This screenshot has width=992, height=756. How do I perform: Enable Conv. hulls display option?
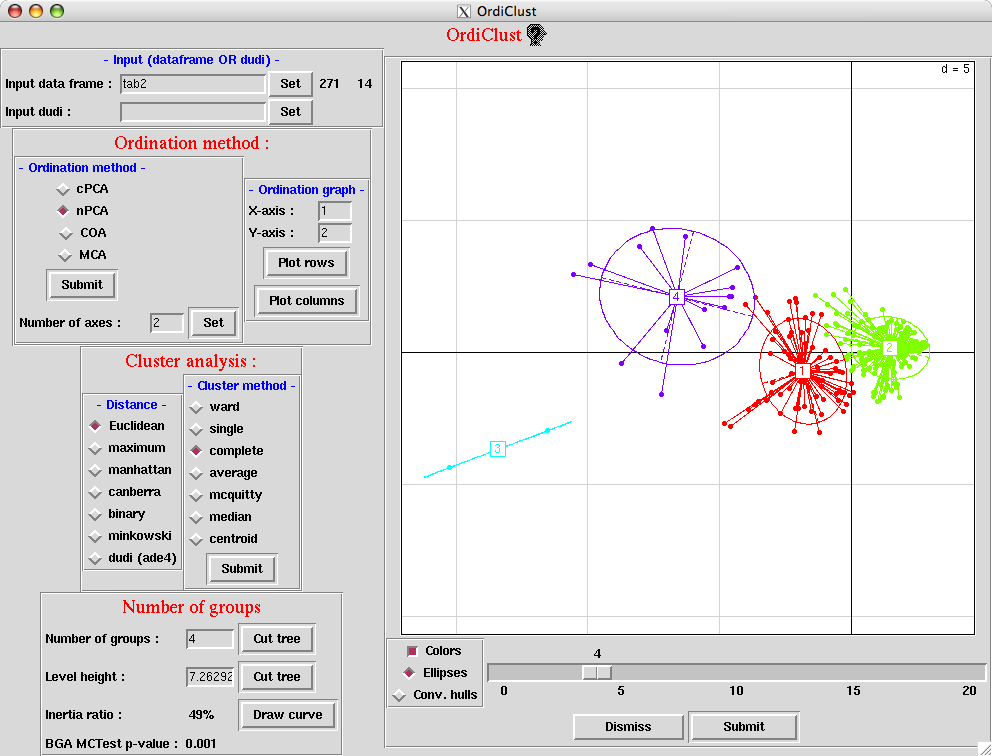tap(400, 695)
